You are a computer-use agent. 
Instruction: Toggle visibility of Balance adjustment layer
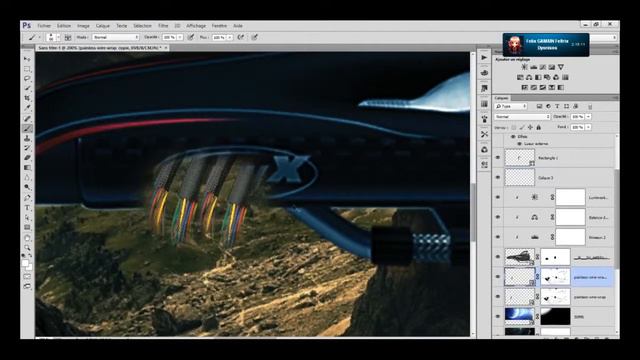click(498, 217)
